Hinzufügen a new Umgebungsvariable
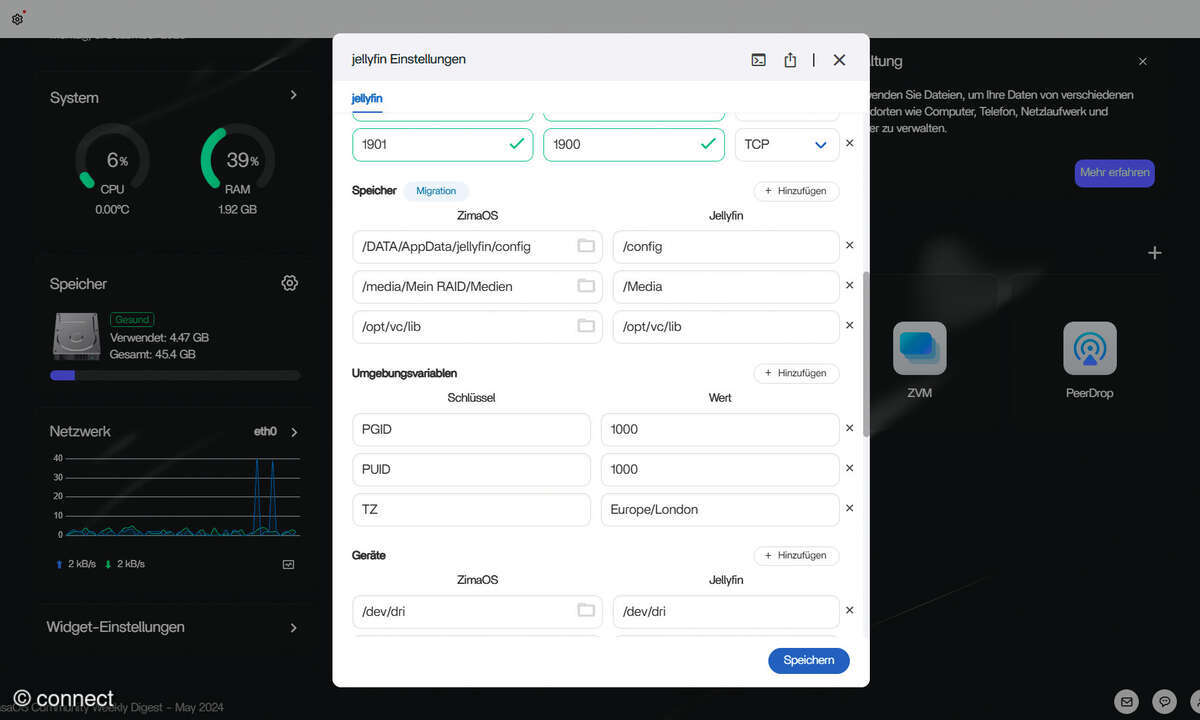 (796, 372)
